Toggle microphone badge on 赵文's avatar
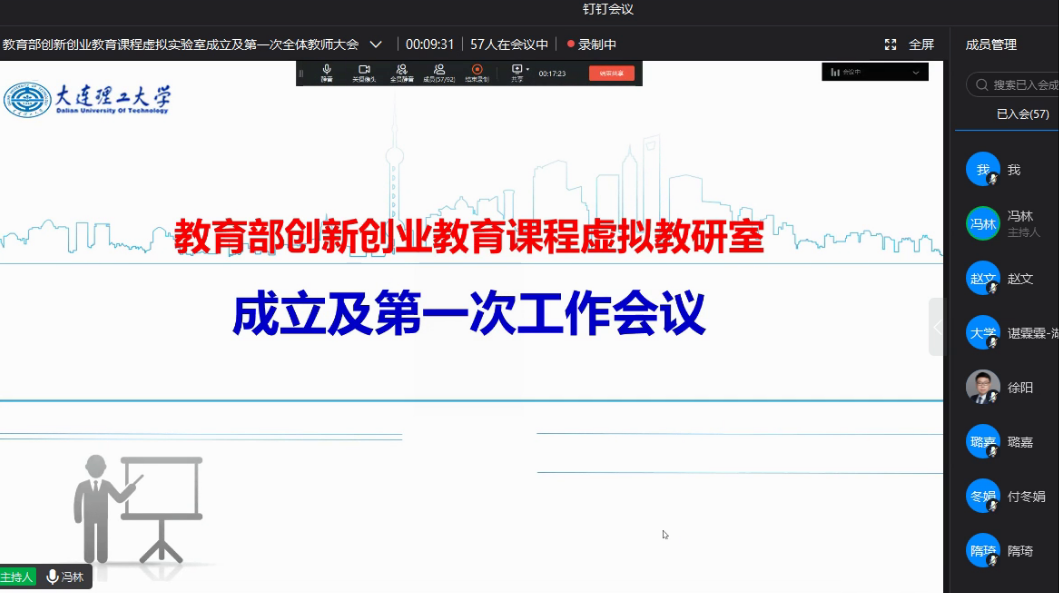1059x593 pixels. click(993, 288)
